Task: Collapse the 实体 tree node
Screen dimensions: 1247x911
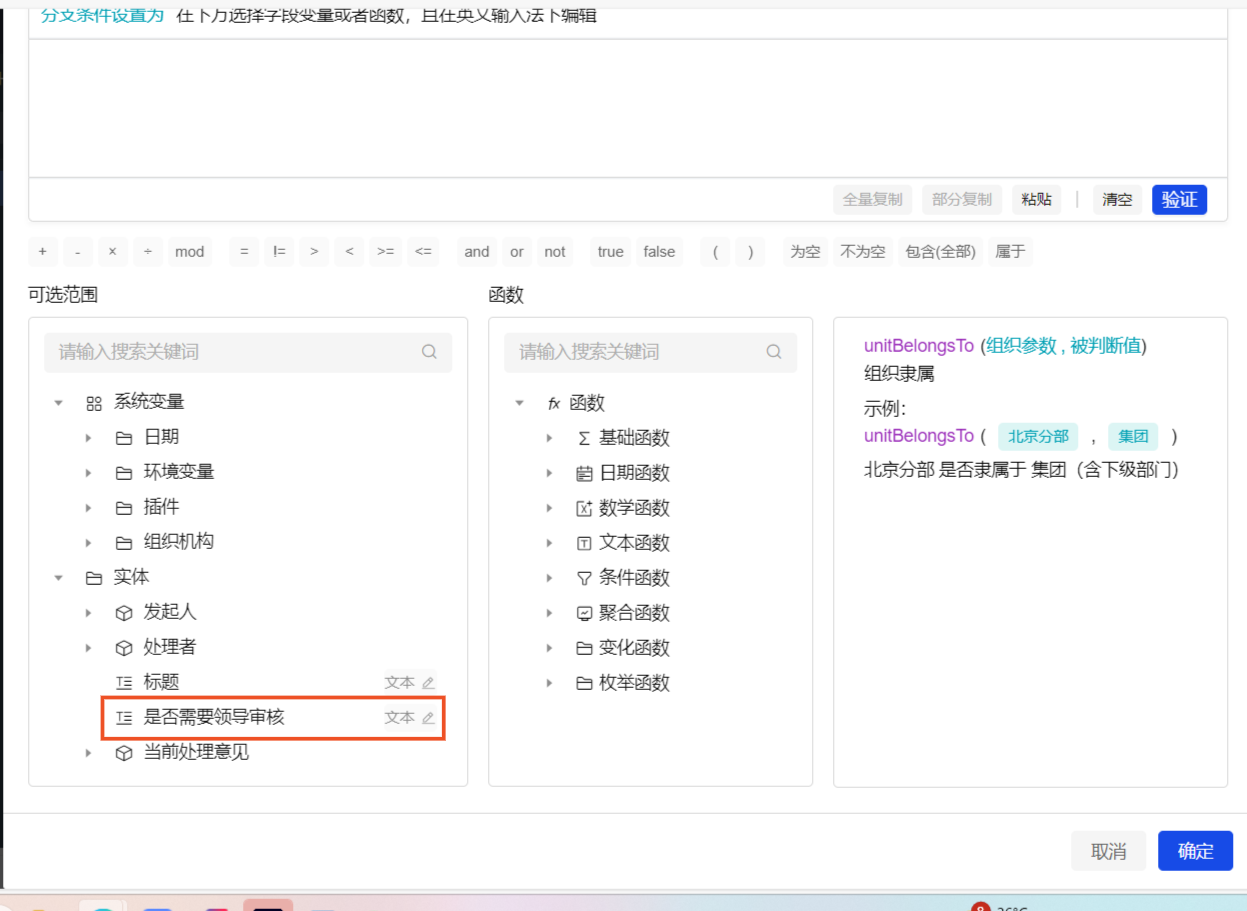Action: tap(59, 578)
